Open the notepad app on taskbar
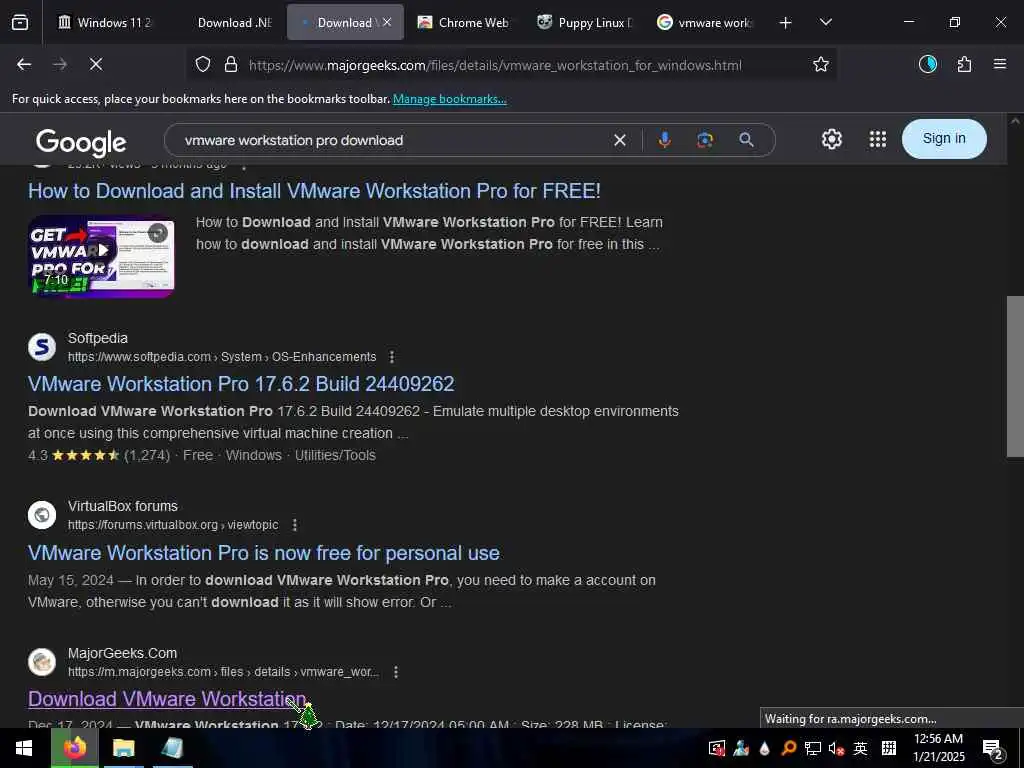This screenshot has width=1024, height=768. (x=172, y=748)
